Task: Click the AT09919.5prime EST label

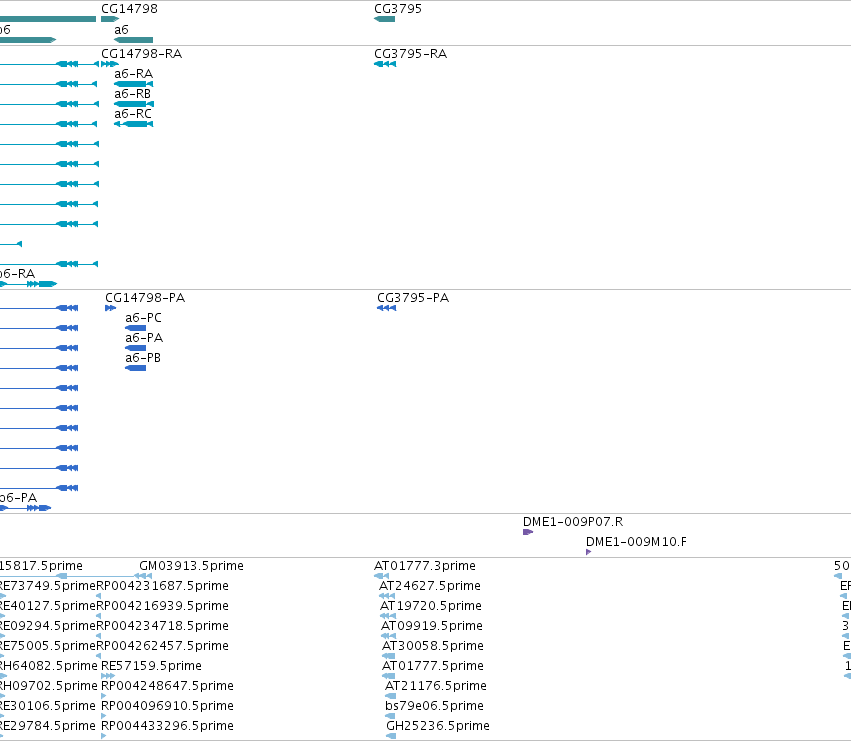Action: point(432,626)
